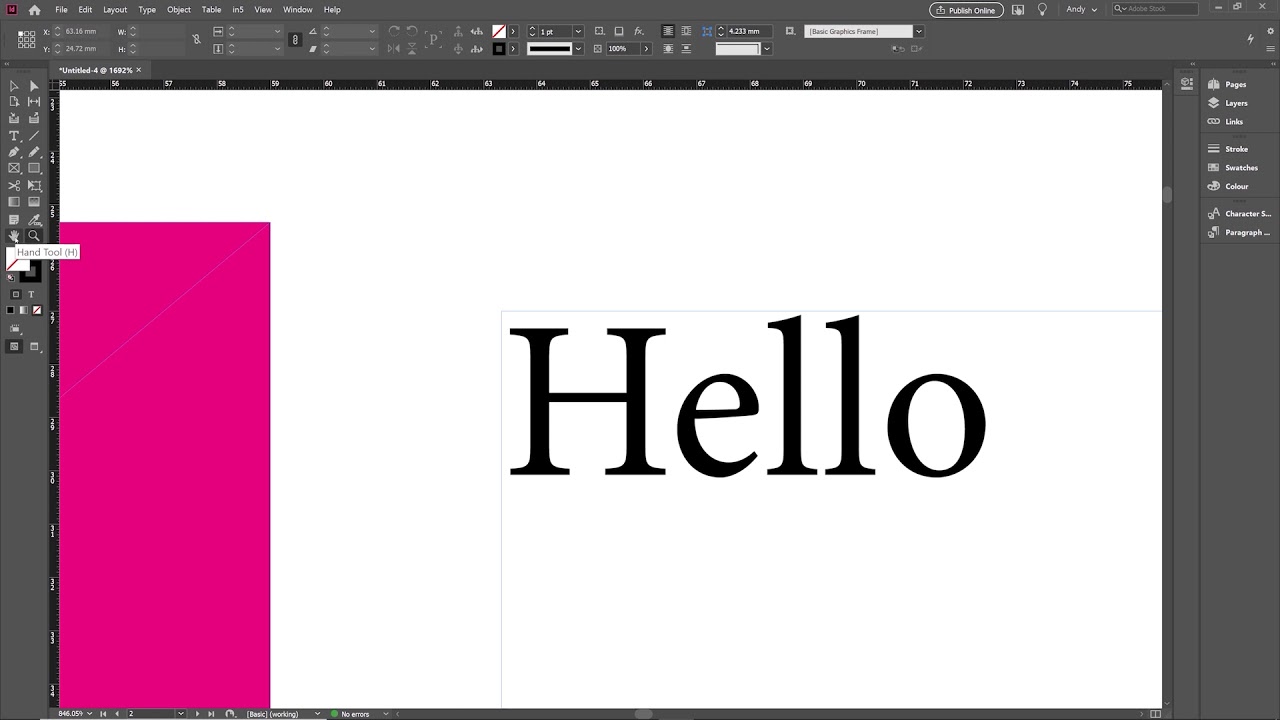Toggle Normal view mode in toolbox
1280x720 pixels.
tap(14, 346)
